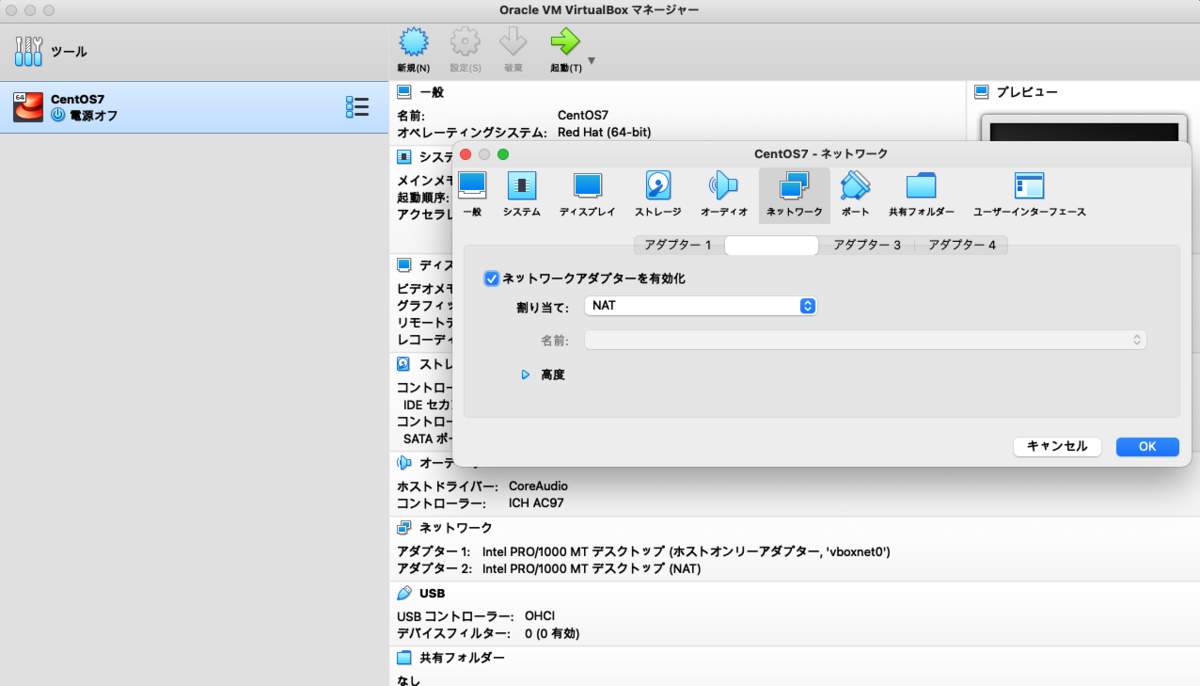Click the ICH AC97 controller text
This screenshot has height=686, width=1200.
(x=536, y=503)
